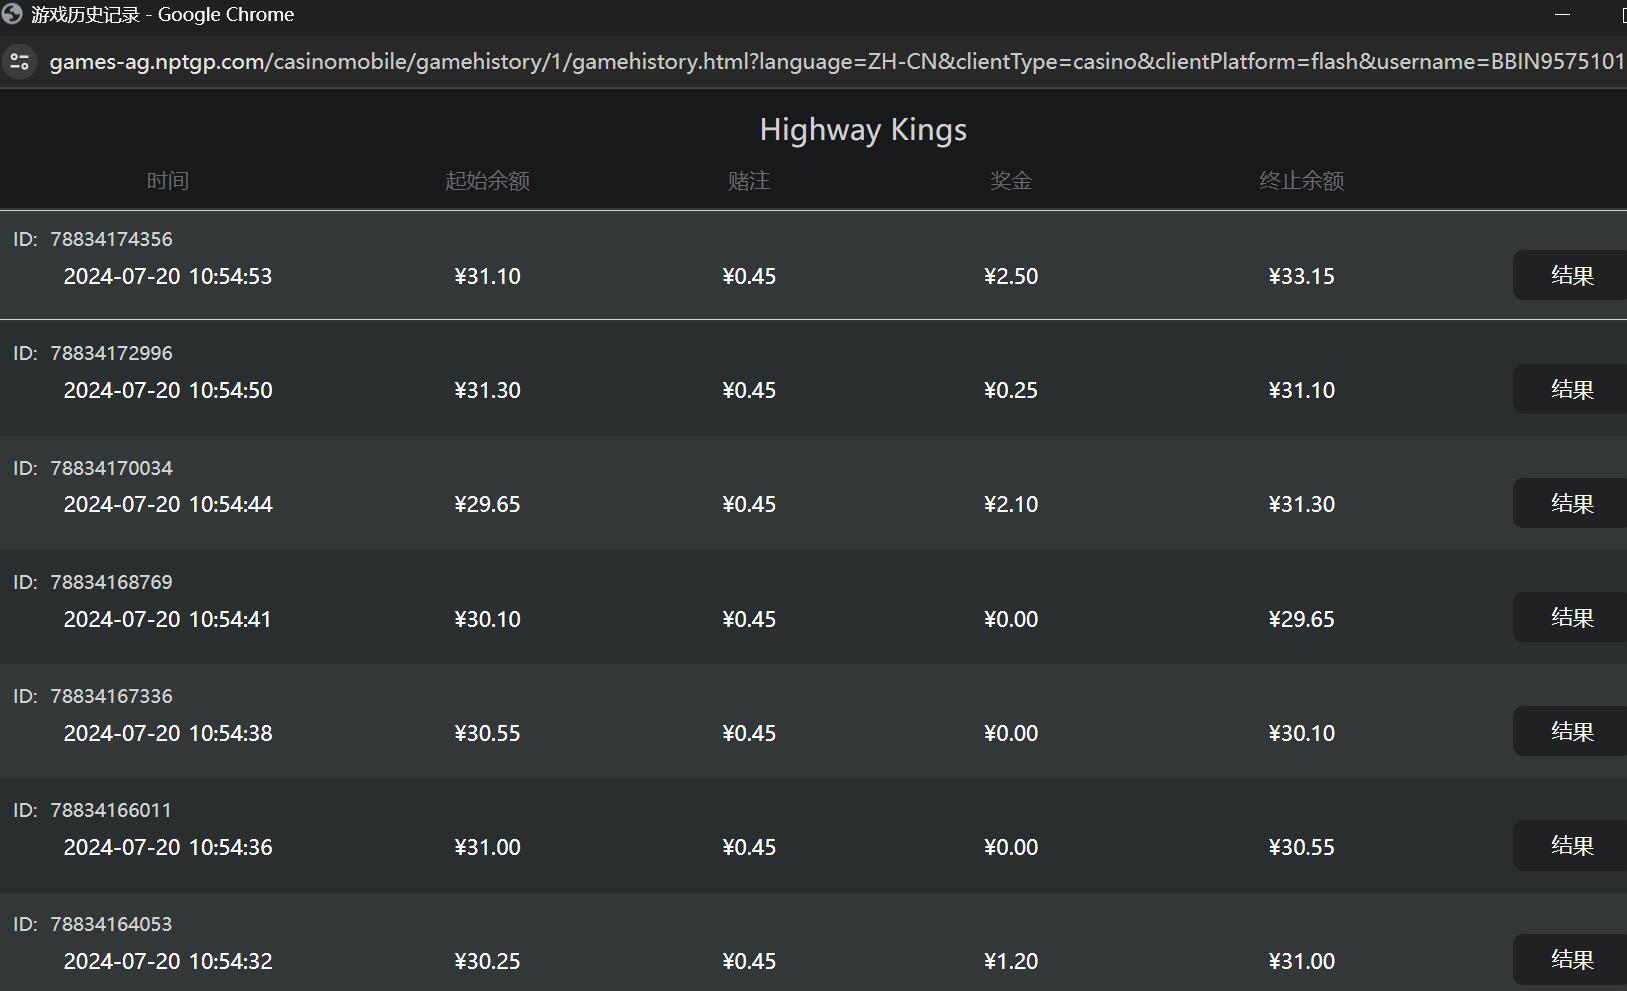The height and width of the screenshot is (991, 1627).
Task: Show 结果 for ID 78834164053
Action: (x=1570, y=959)
